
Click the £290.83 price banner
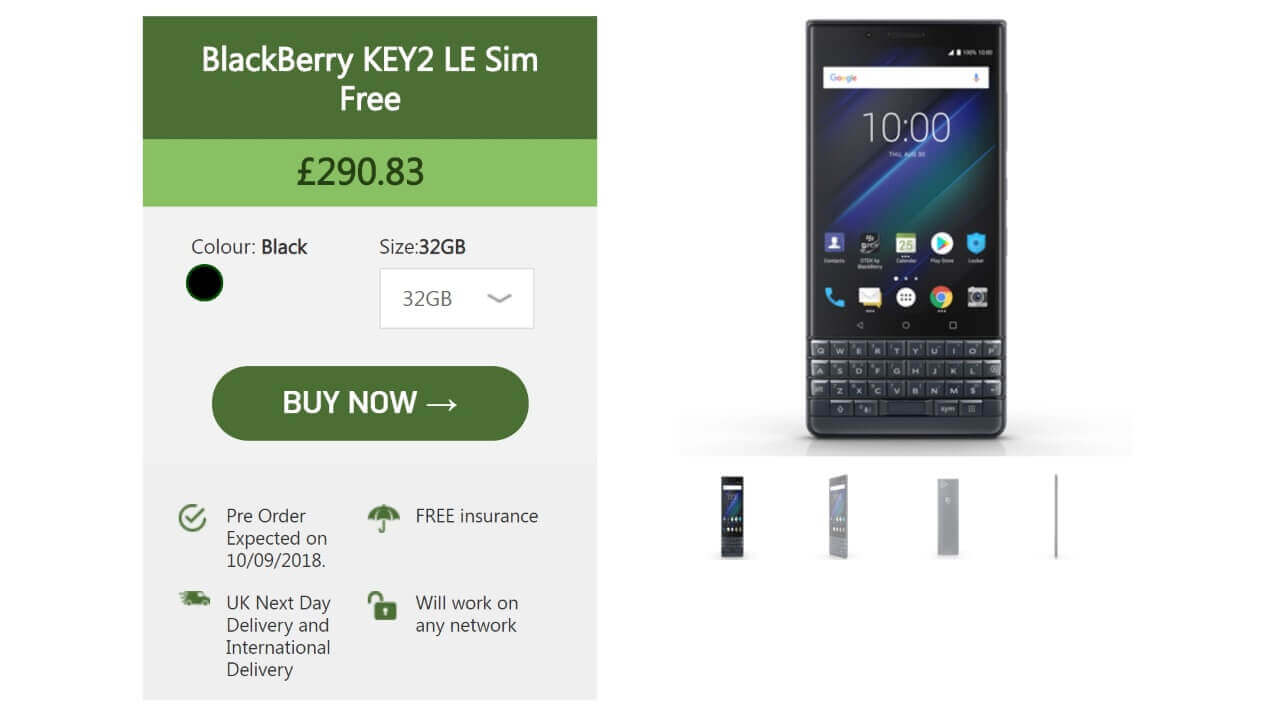(370, 172)
